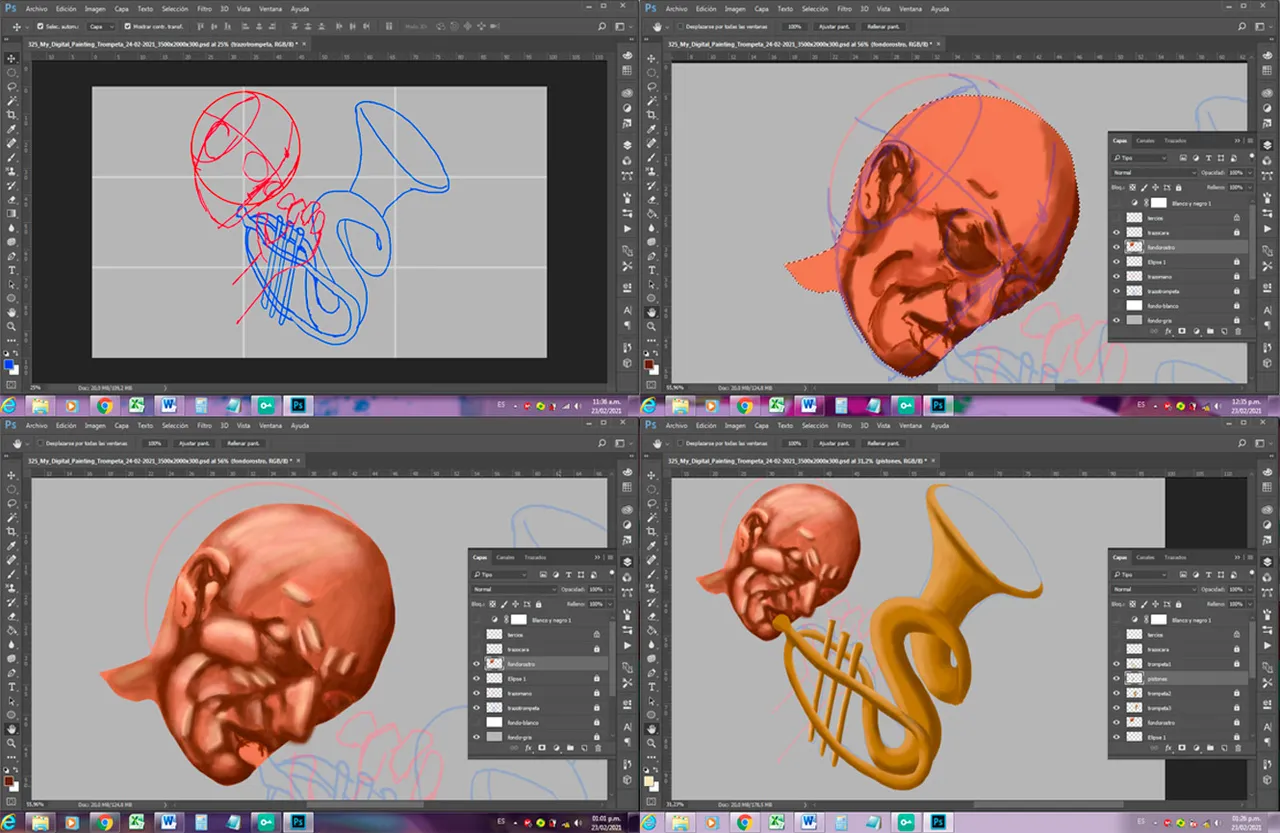1280x833 pixels.
Task: Open blend mode Normal dropdown in top-right window
Action: point(1154,172)
